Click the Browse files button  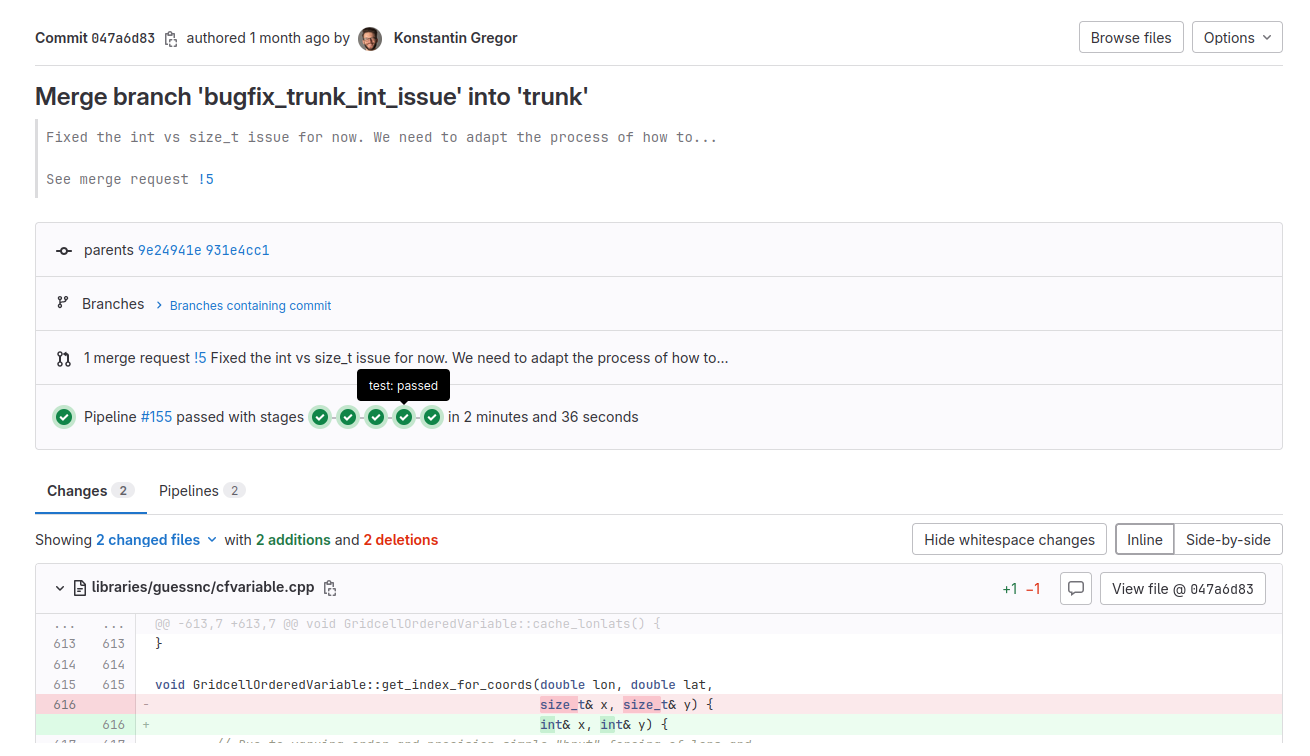1130,38
